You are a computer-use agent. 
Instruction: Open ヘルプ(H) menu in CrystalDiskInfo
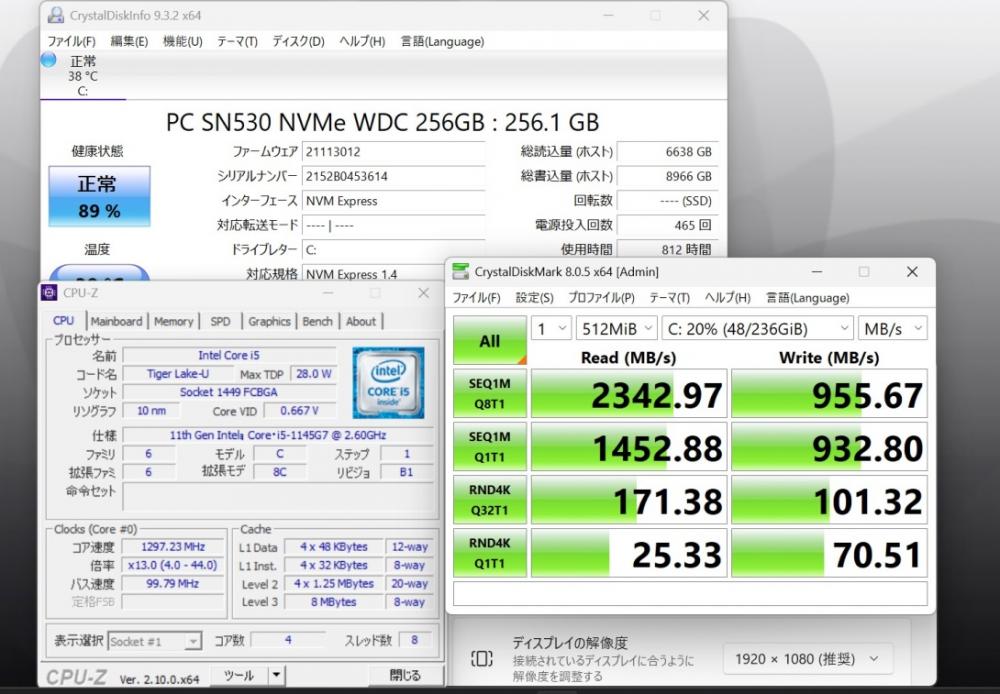tap(362, 41)
